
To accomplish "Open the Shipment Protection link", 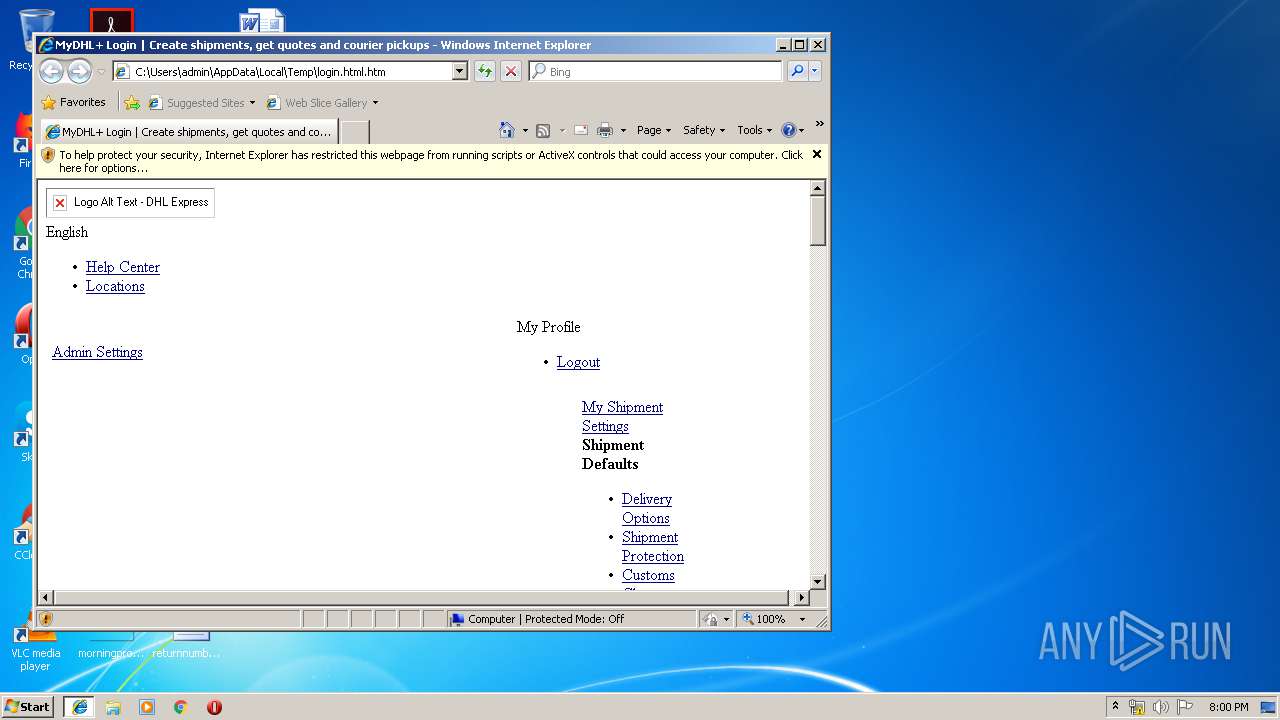I will pos(653,546).
